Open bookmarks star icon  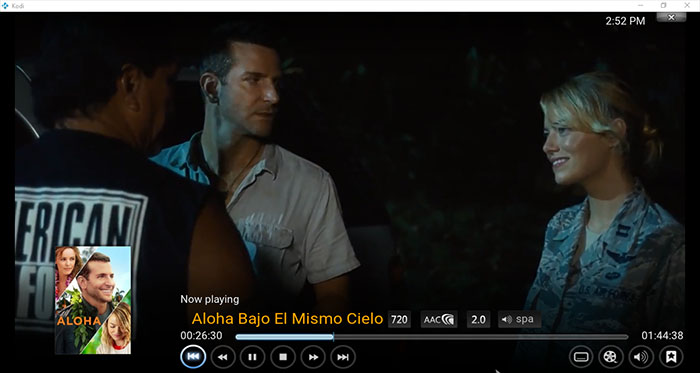[x=671, y=356]
